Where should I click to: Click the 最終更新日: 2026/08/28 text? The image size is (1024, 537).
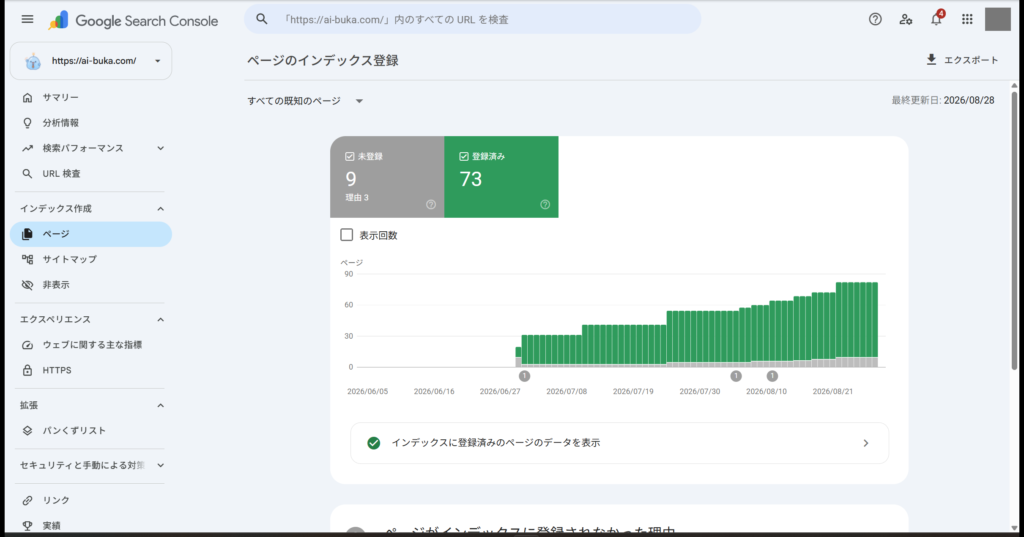[x=943, y=101]
